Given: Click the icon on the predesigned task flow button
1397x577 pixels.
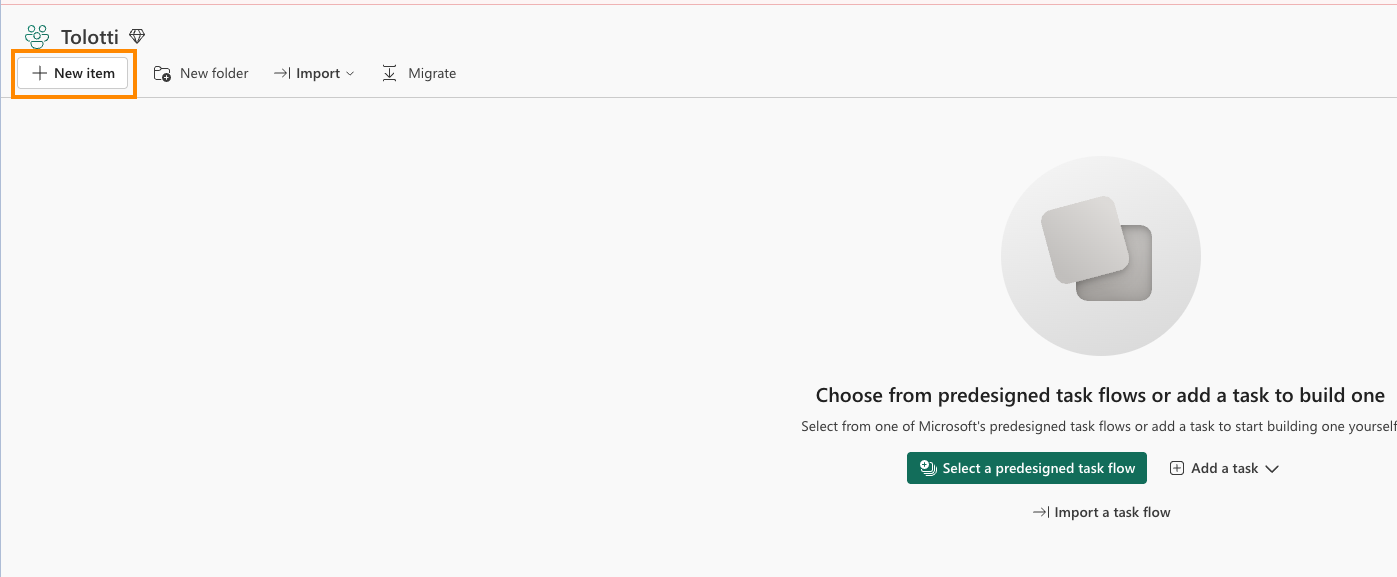Looking at the screenshot, I should point(927,468).
